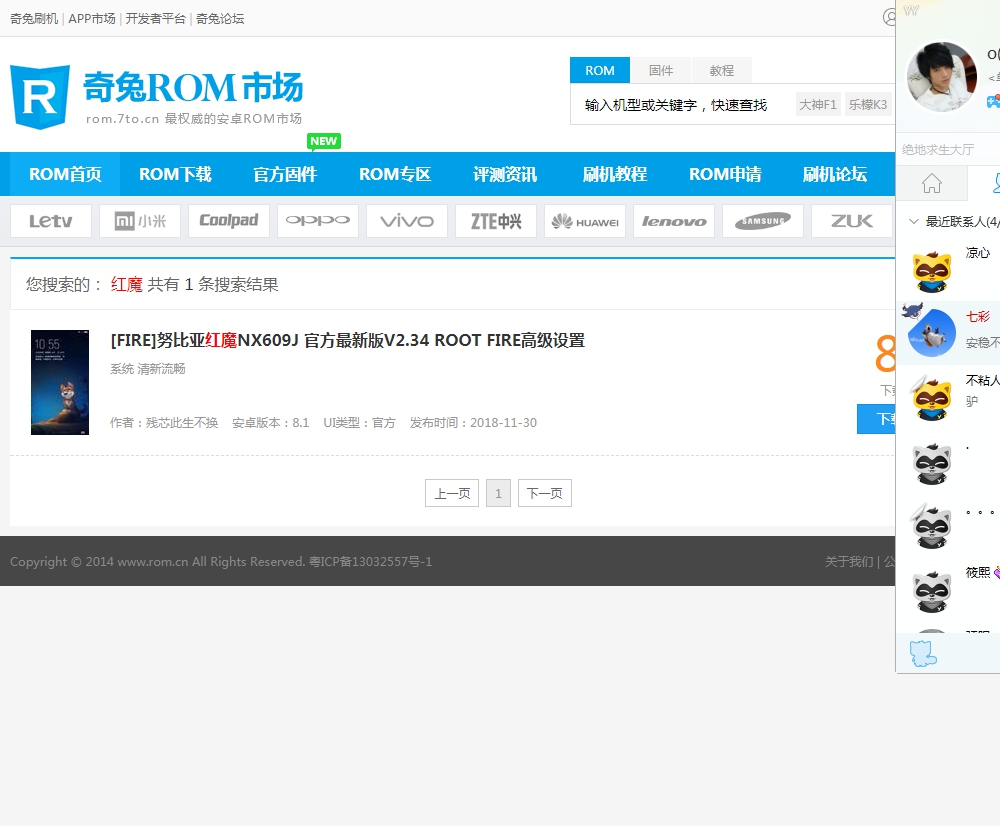Go to previous page with 上一页
1000x826 pixels.
tap(452, 493)
